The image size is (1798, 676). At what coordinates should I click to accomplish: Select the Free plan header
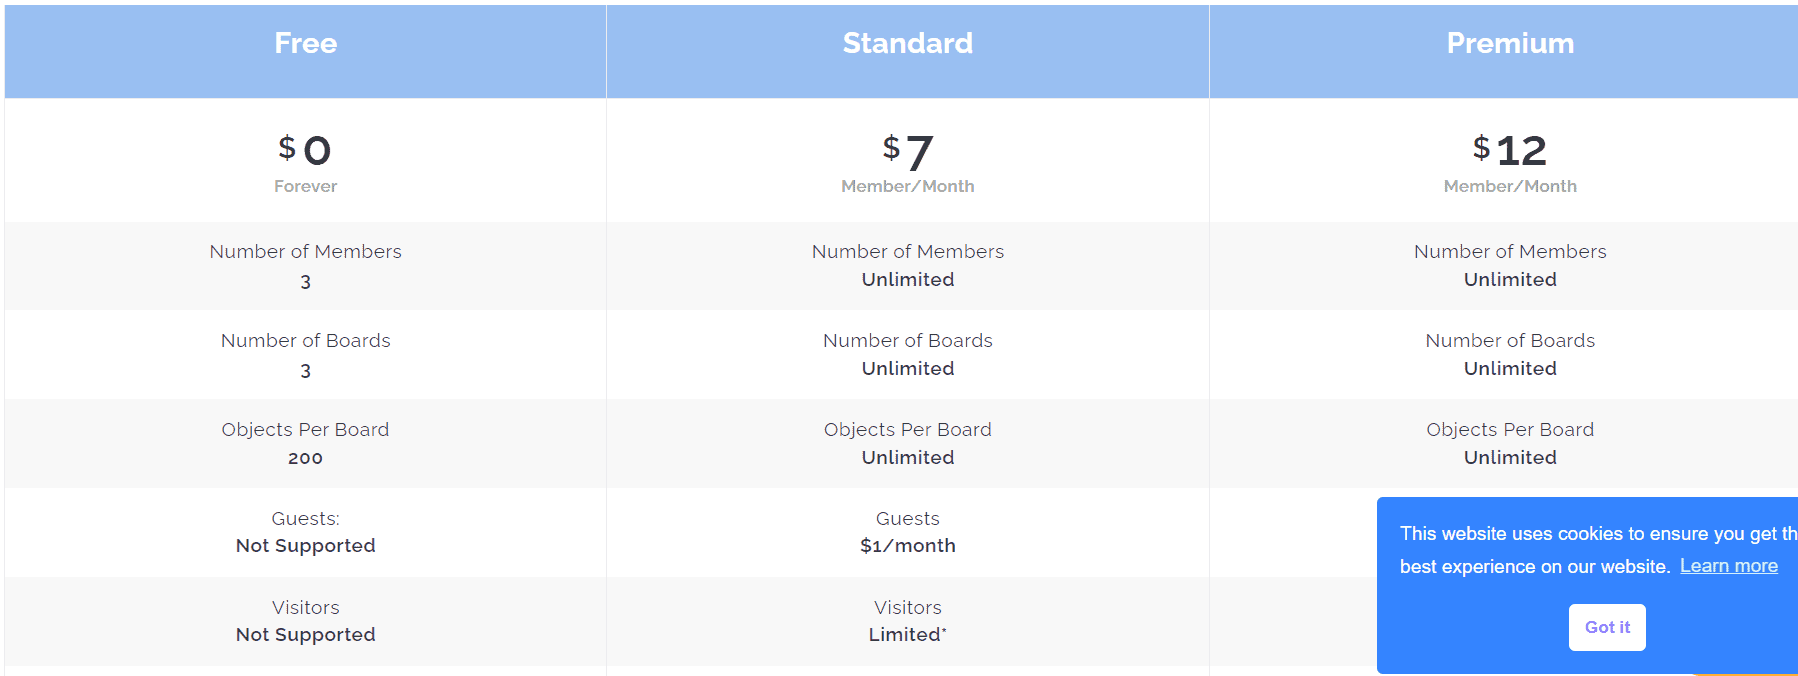pos(305,44)
